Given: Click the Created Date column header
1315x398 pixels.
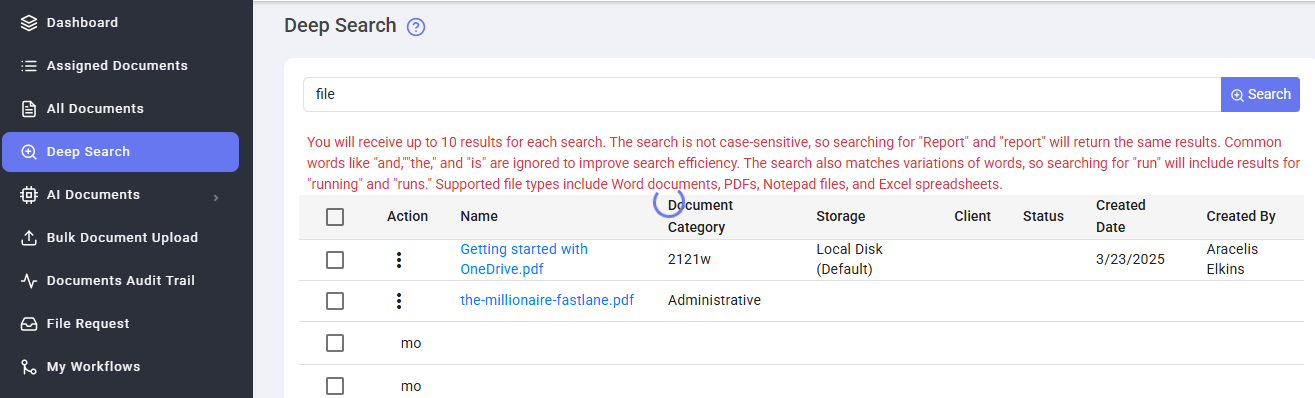Looking at the screenshot, I should [x=1121, y=216].
